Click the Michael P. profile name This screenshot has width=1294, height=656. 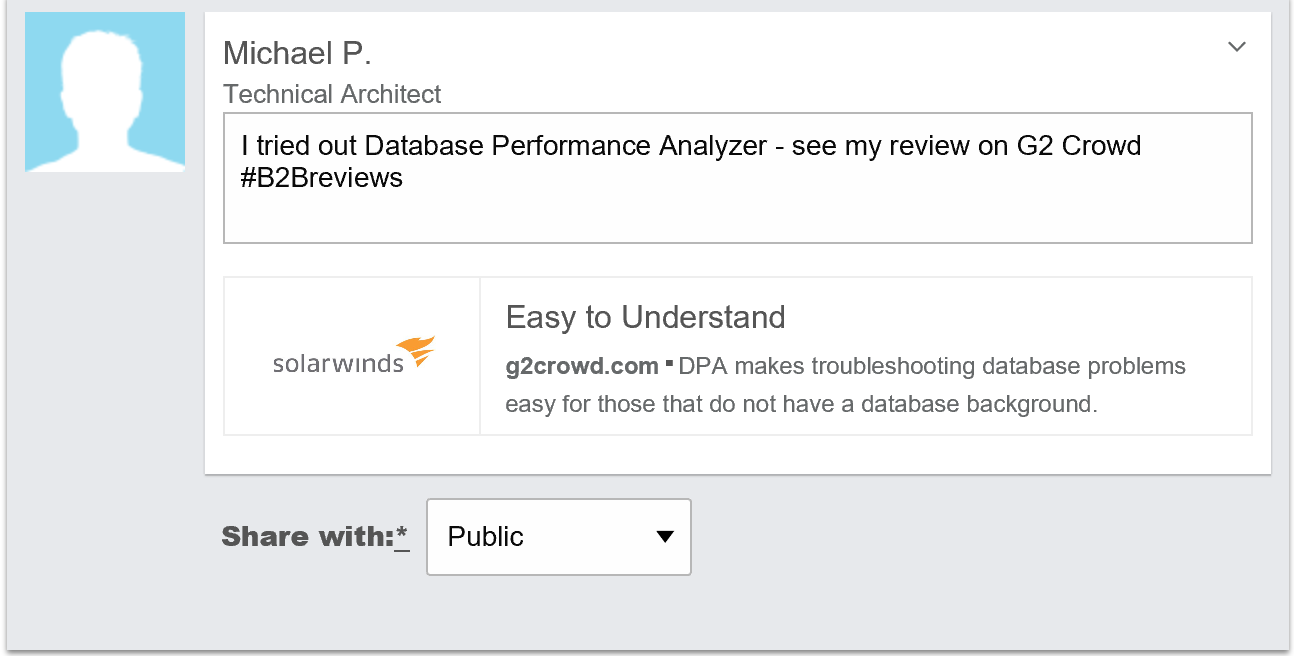point(297,53)
